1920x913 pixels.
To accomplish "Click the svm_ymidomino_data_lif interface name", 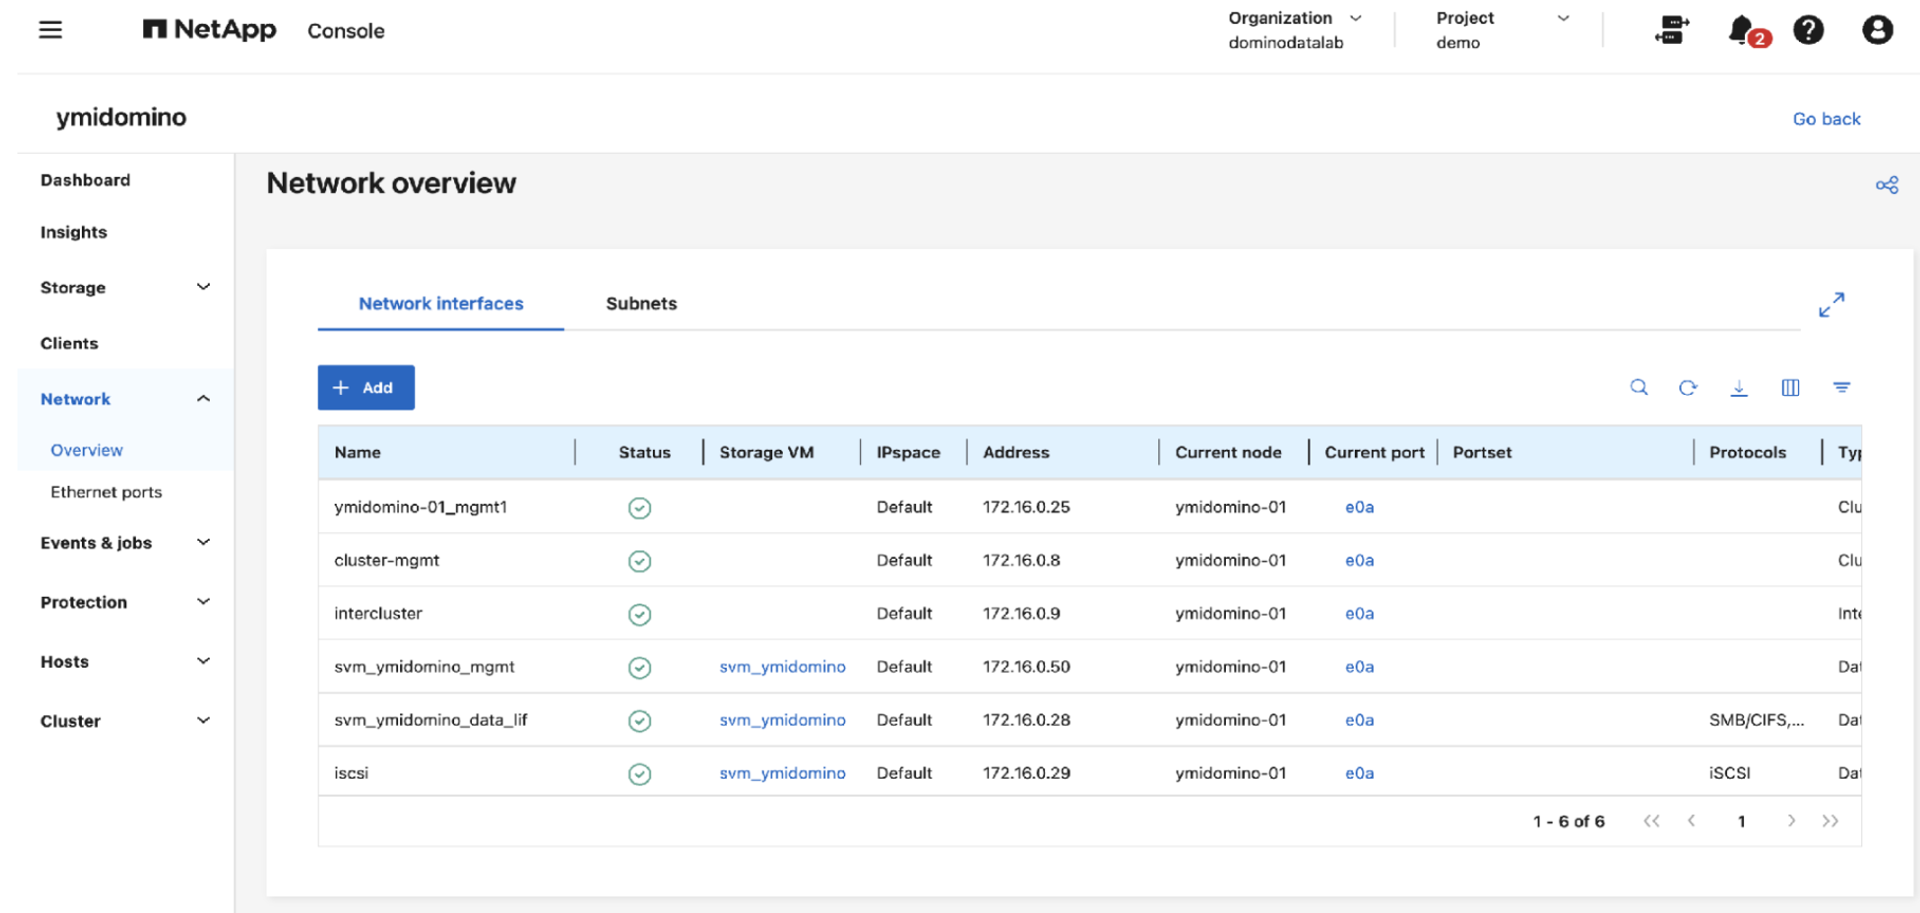I will tap(430, 720).
